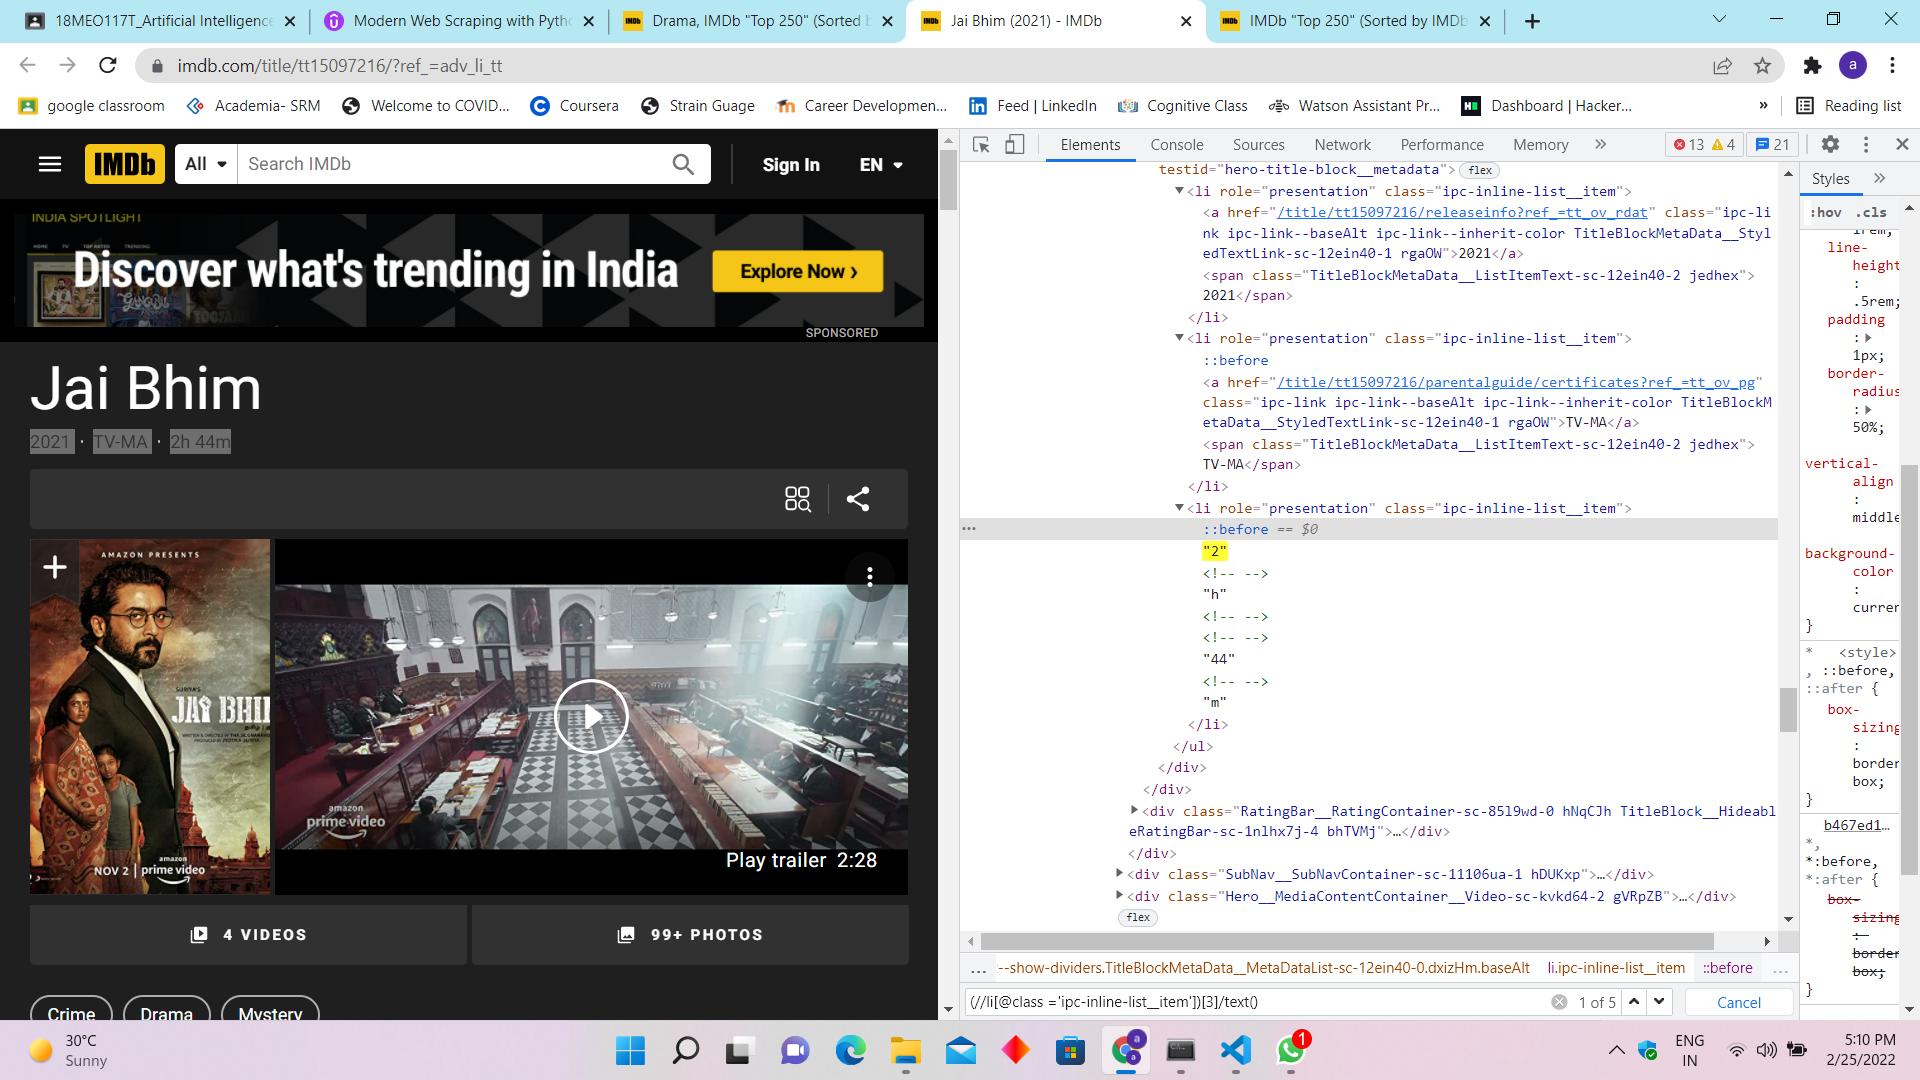
Task: Click the DevTools inspect element icon
Action: [981, 145]
